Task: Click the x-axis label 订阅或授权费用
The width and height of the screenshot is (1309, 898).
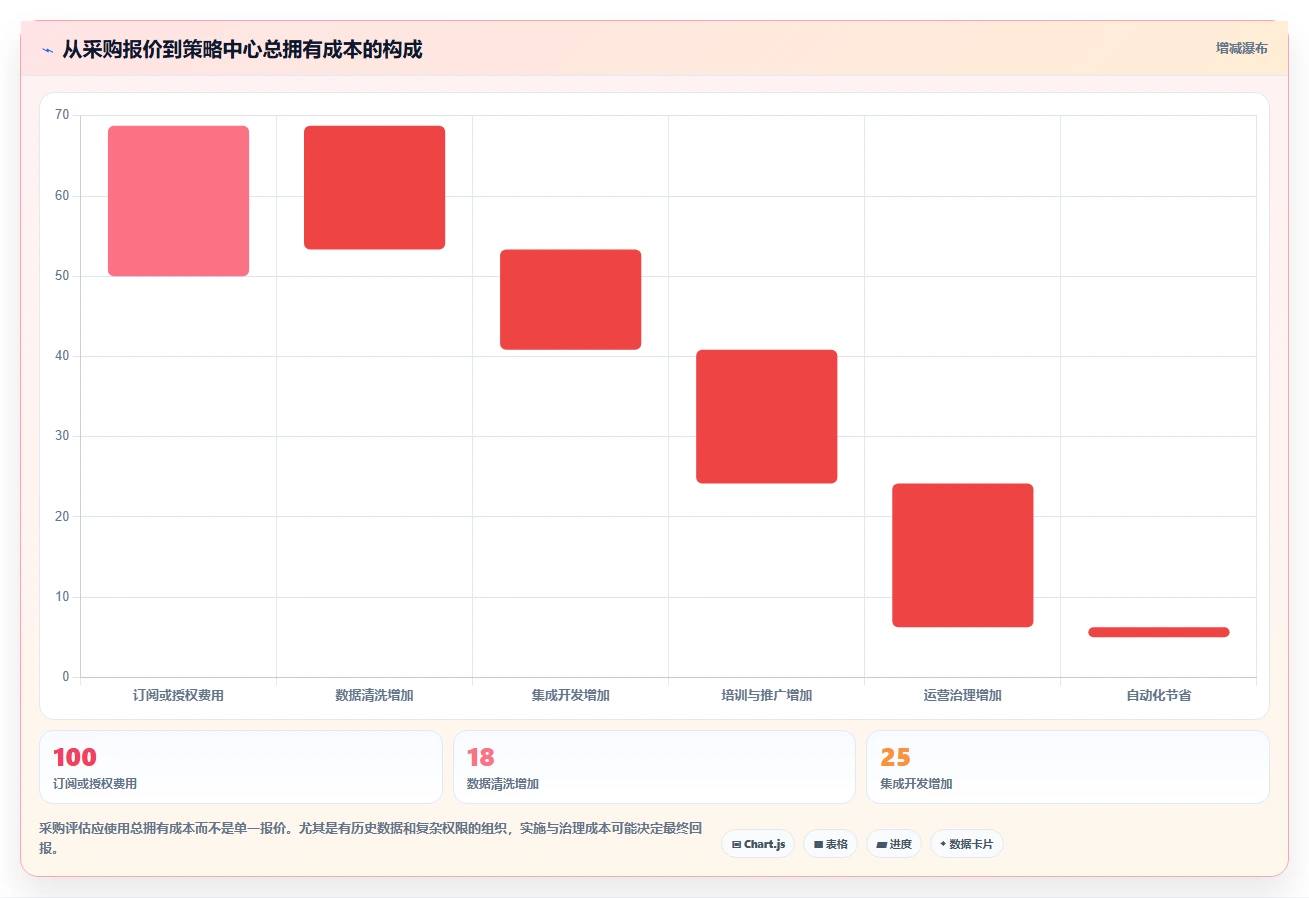Action: click(178, 695)
